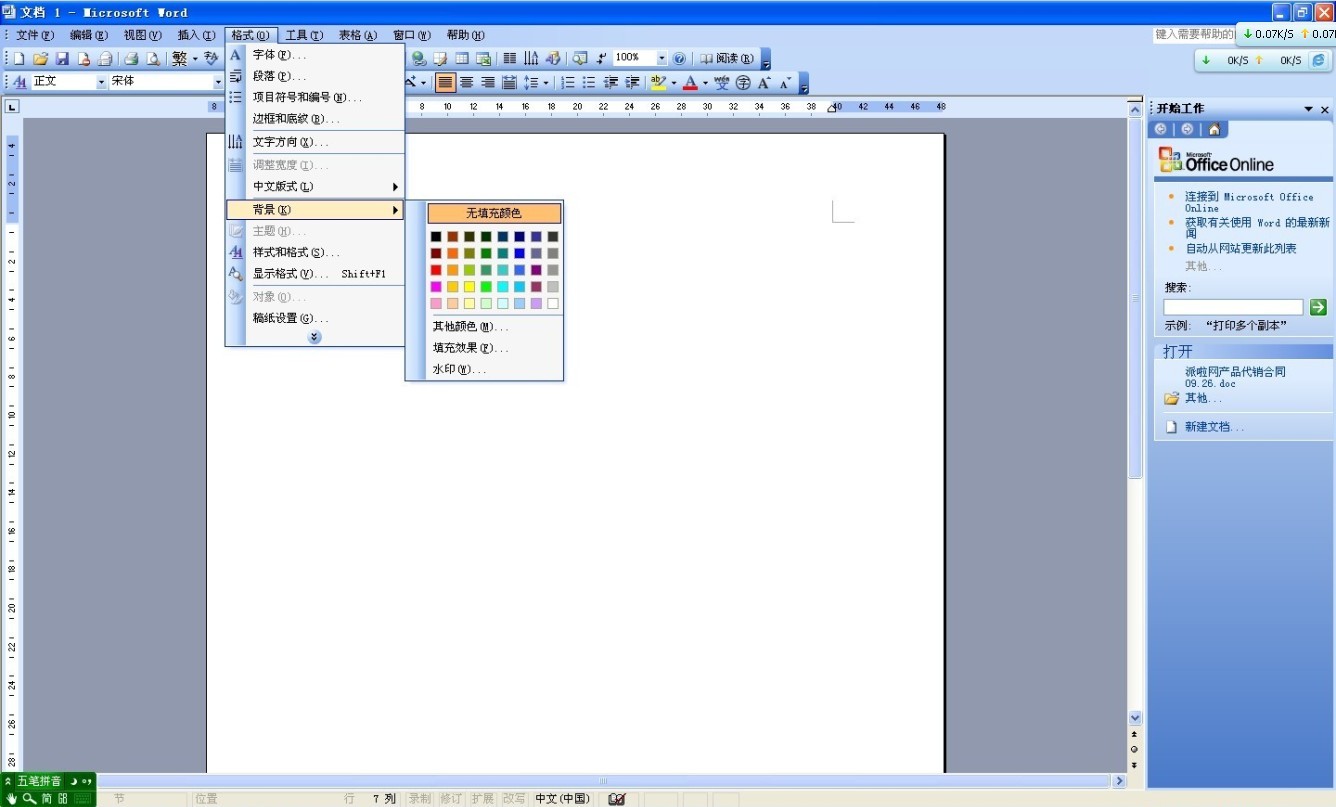
Task: Open the font color dropdown arrow
Action: click(705, 83)
